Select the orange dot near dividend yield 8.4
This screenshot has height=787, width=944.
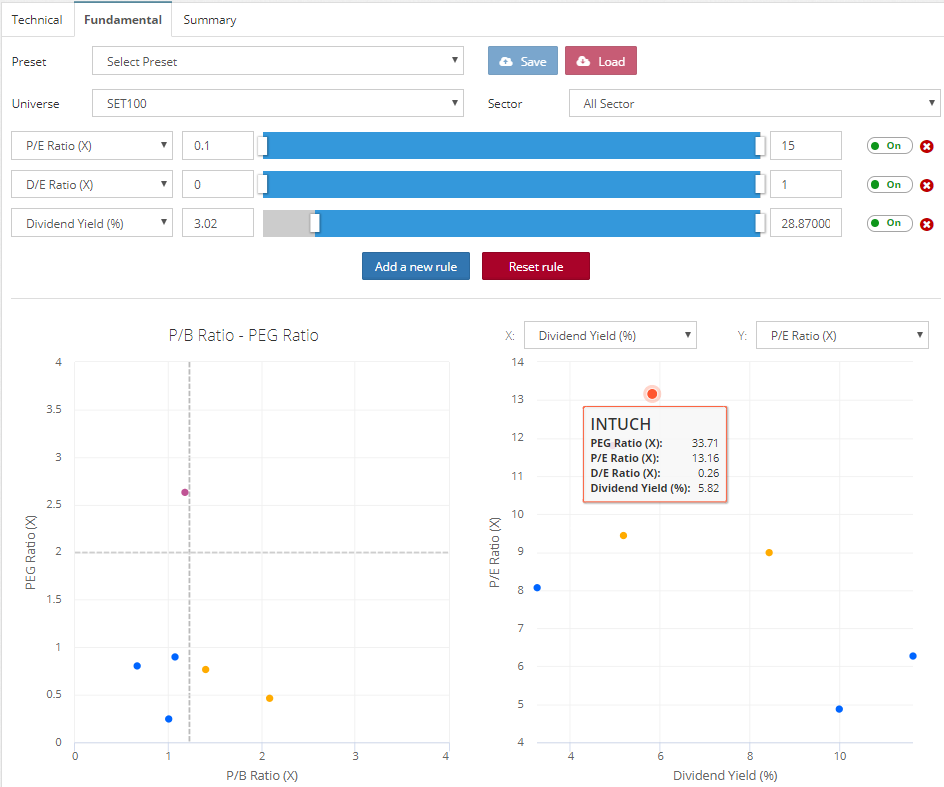tap(769, 552)
